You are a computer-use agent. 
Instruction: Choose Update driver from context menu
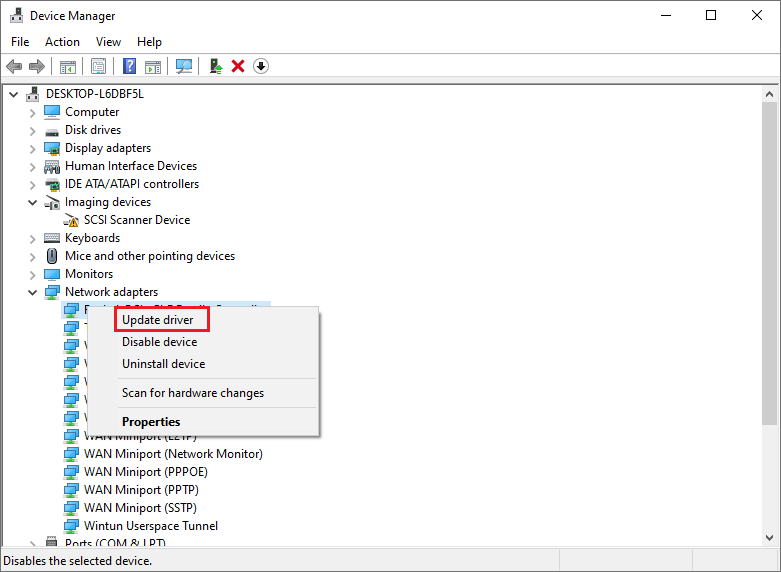point(158,320)
